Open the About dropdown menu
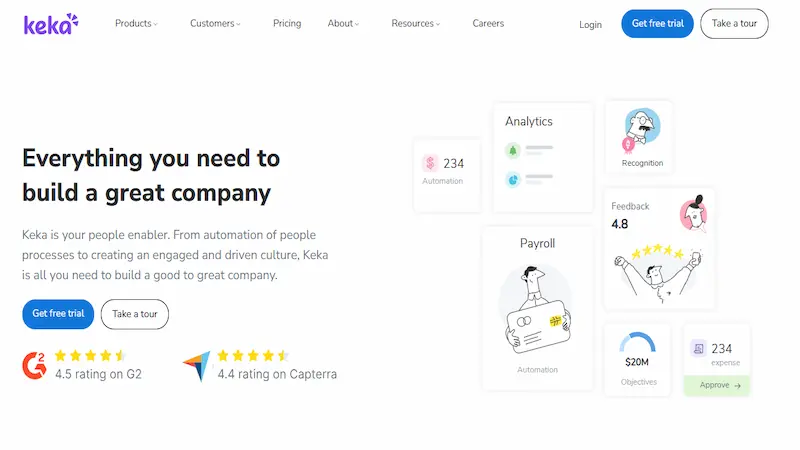Screen dimensions: 800x450 343,24
